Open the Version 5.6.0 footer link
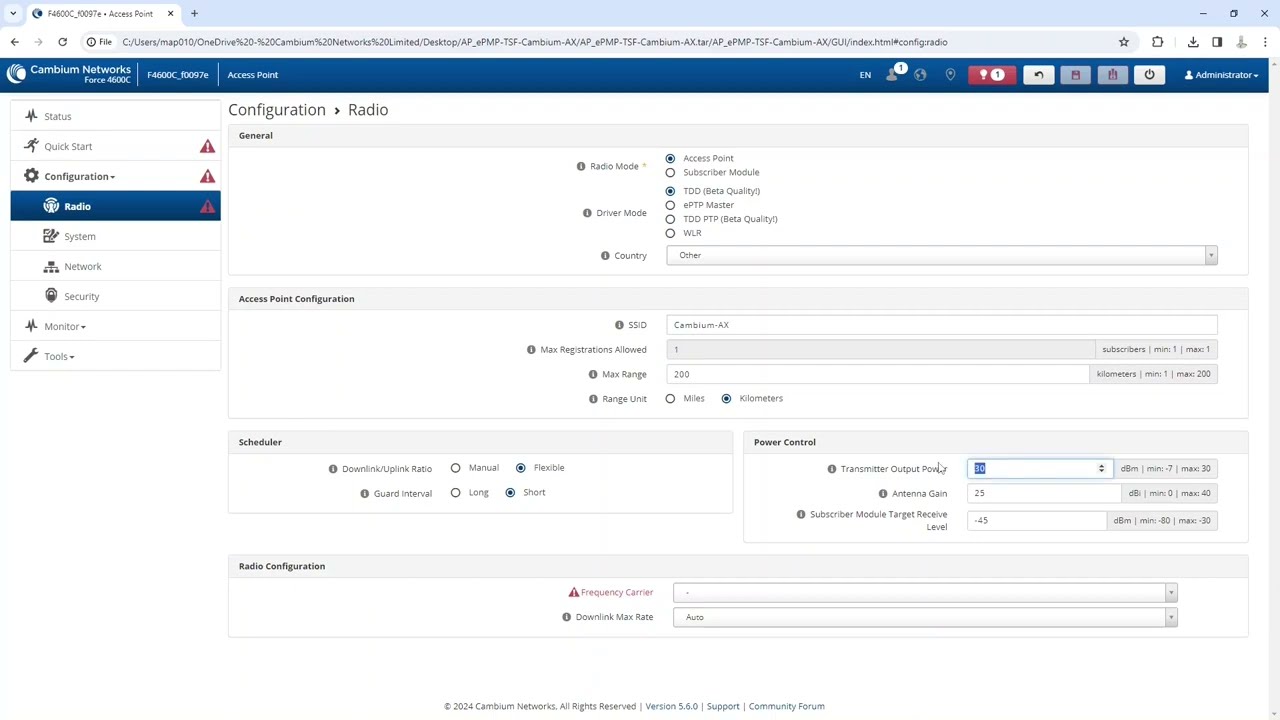 click(x=671, y=706)
